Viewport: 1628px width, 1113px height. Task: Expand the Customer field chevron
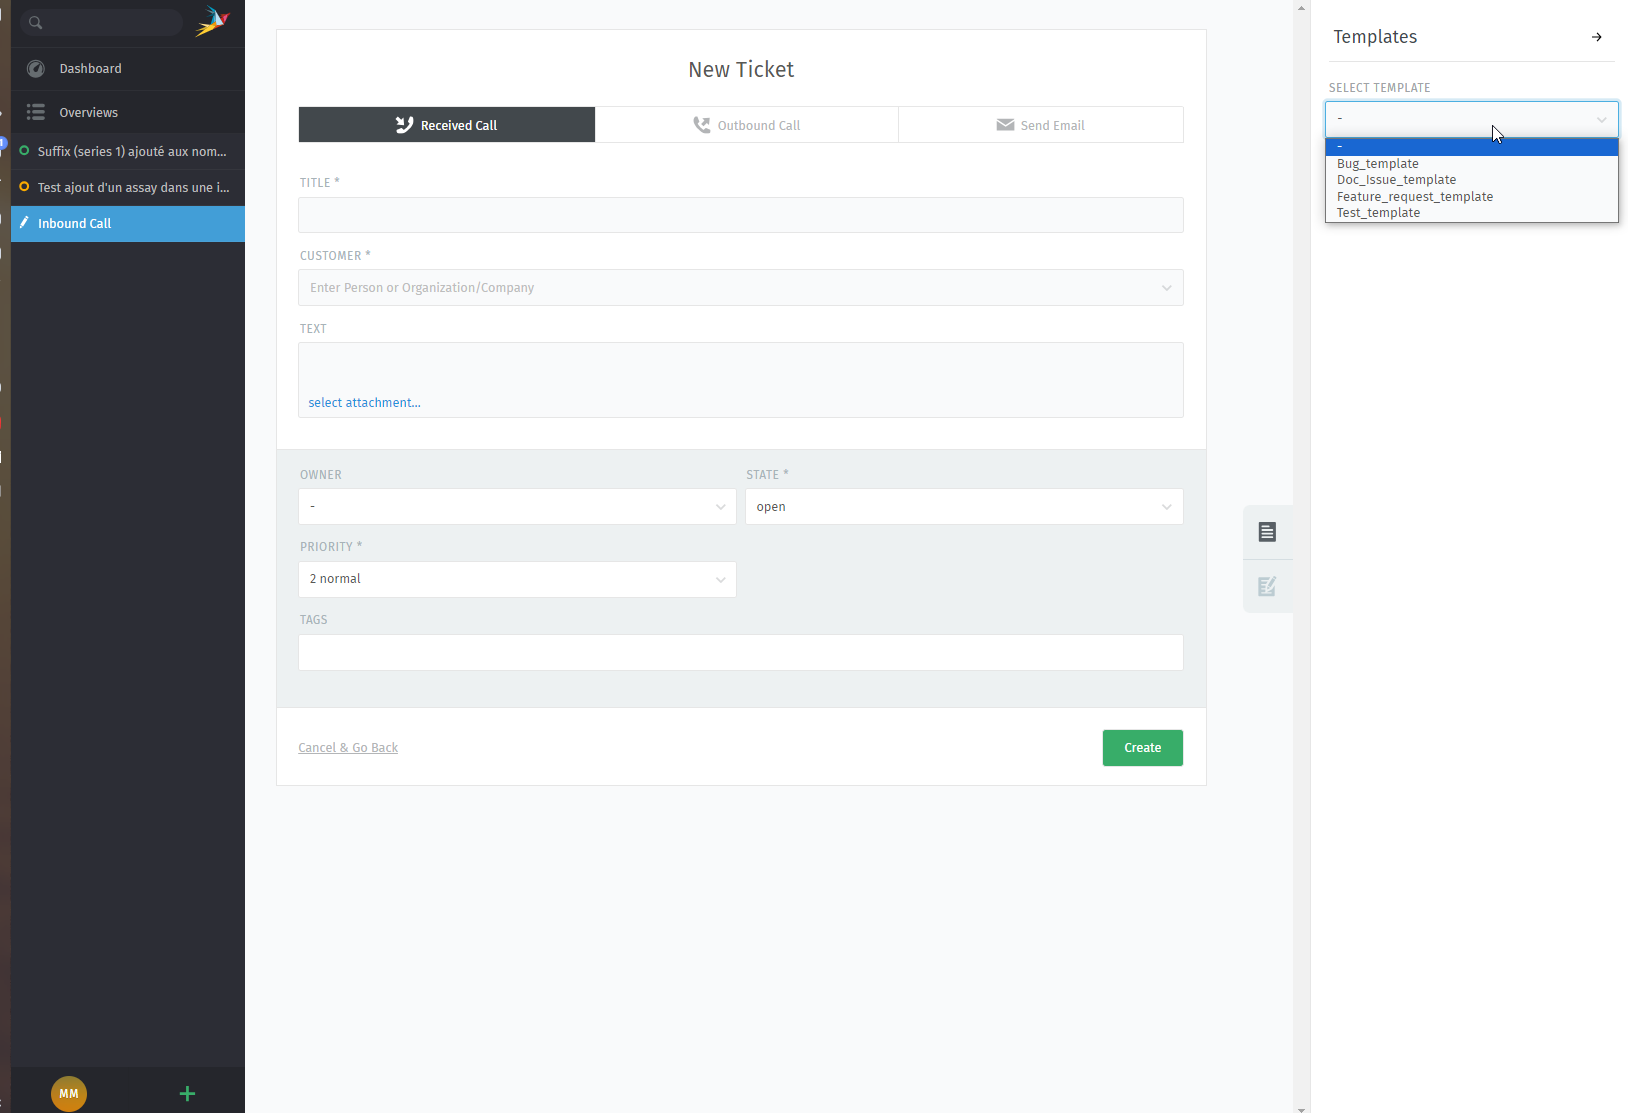click(1166, 288)
